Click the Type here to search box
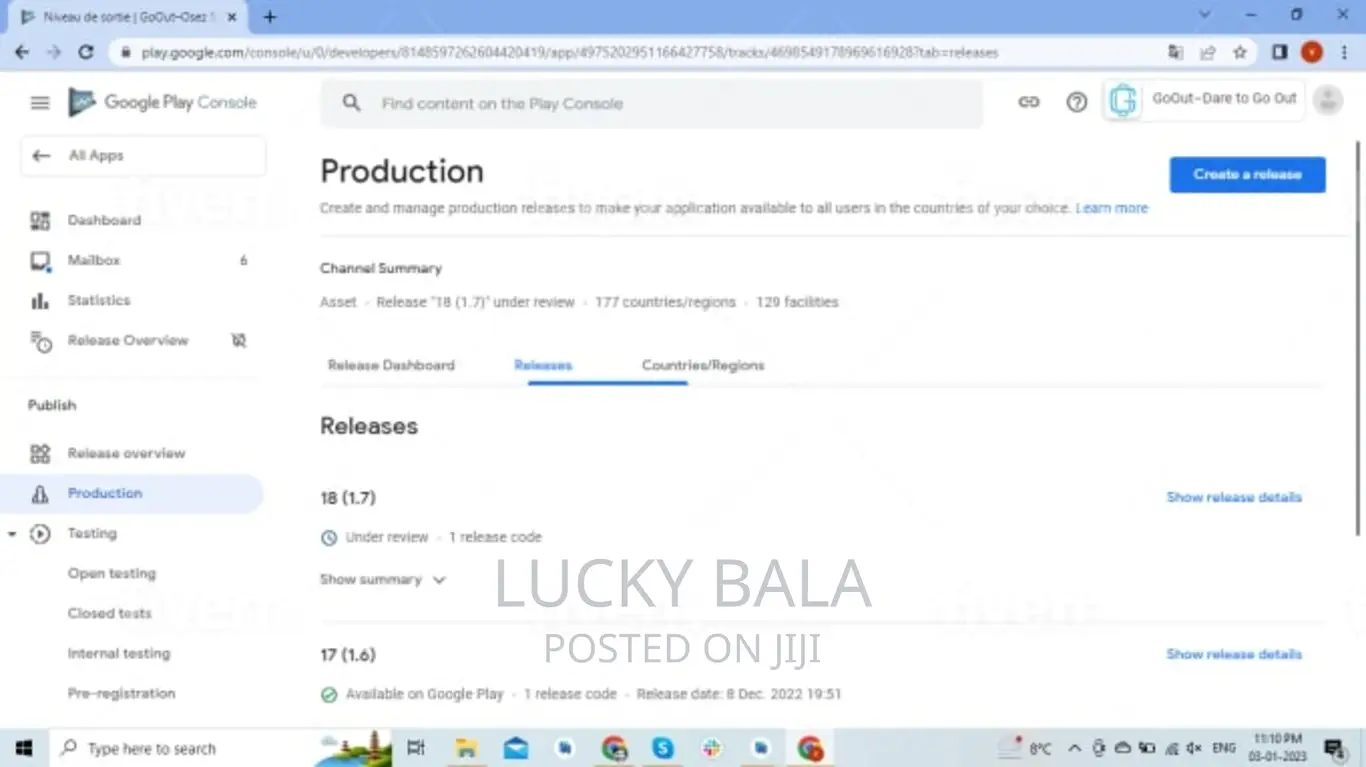The width and height of the screenshot is (1366, 767). pos(180,748)
